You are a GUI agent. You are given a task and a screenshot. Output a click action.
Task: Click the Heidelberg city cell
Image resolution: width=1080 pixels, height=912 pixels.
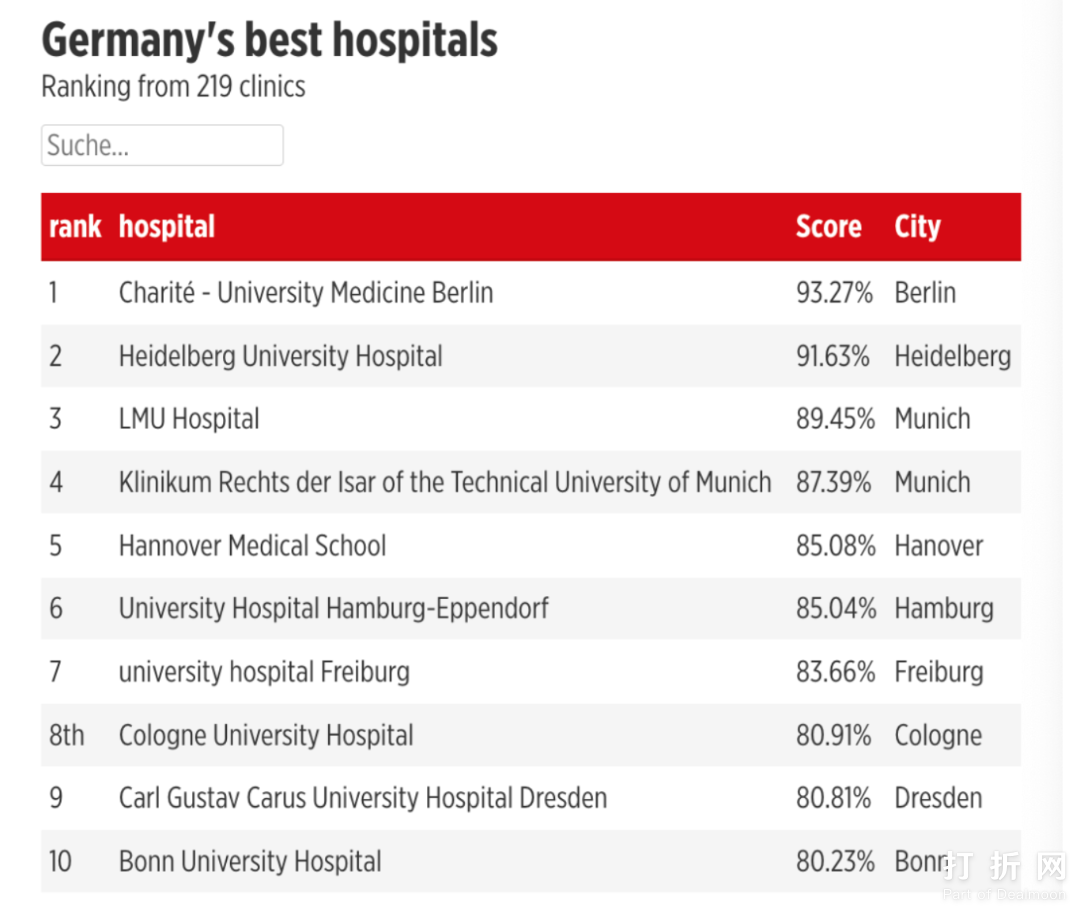[952, 356]
